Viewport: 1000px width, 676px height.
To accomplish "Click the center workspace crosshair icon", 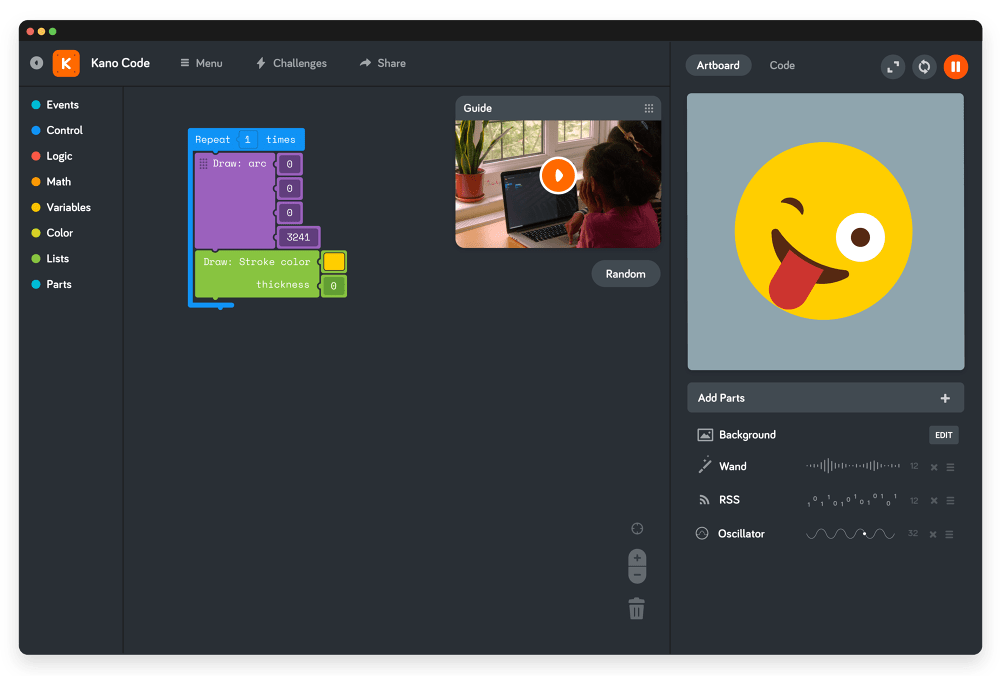I will [637, 529].
